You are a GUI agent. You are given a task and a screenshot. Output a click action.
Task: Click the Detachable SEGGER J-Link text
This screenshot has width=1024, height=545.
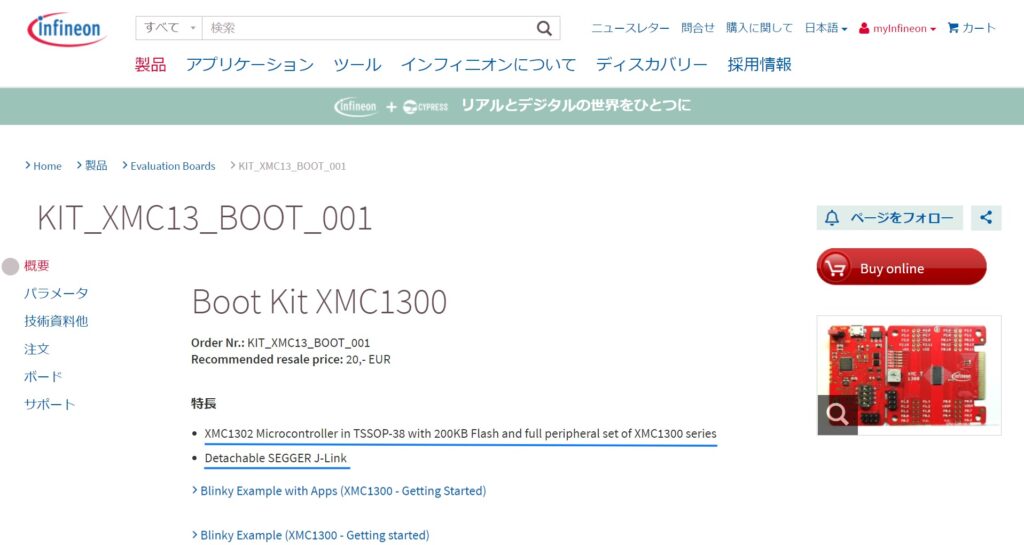point(276,458)
